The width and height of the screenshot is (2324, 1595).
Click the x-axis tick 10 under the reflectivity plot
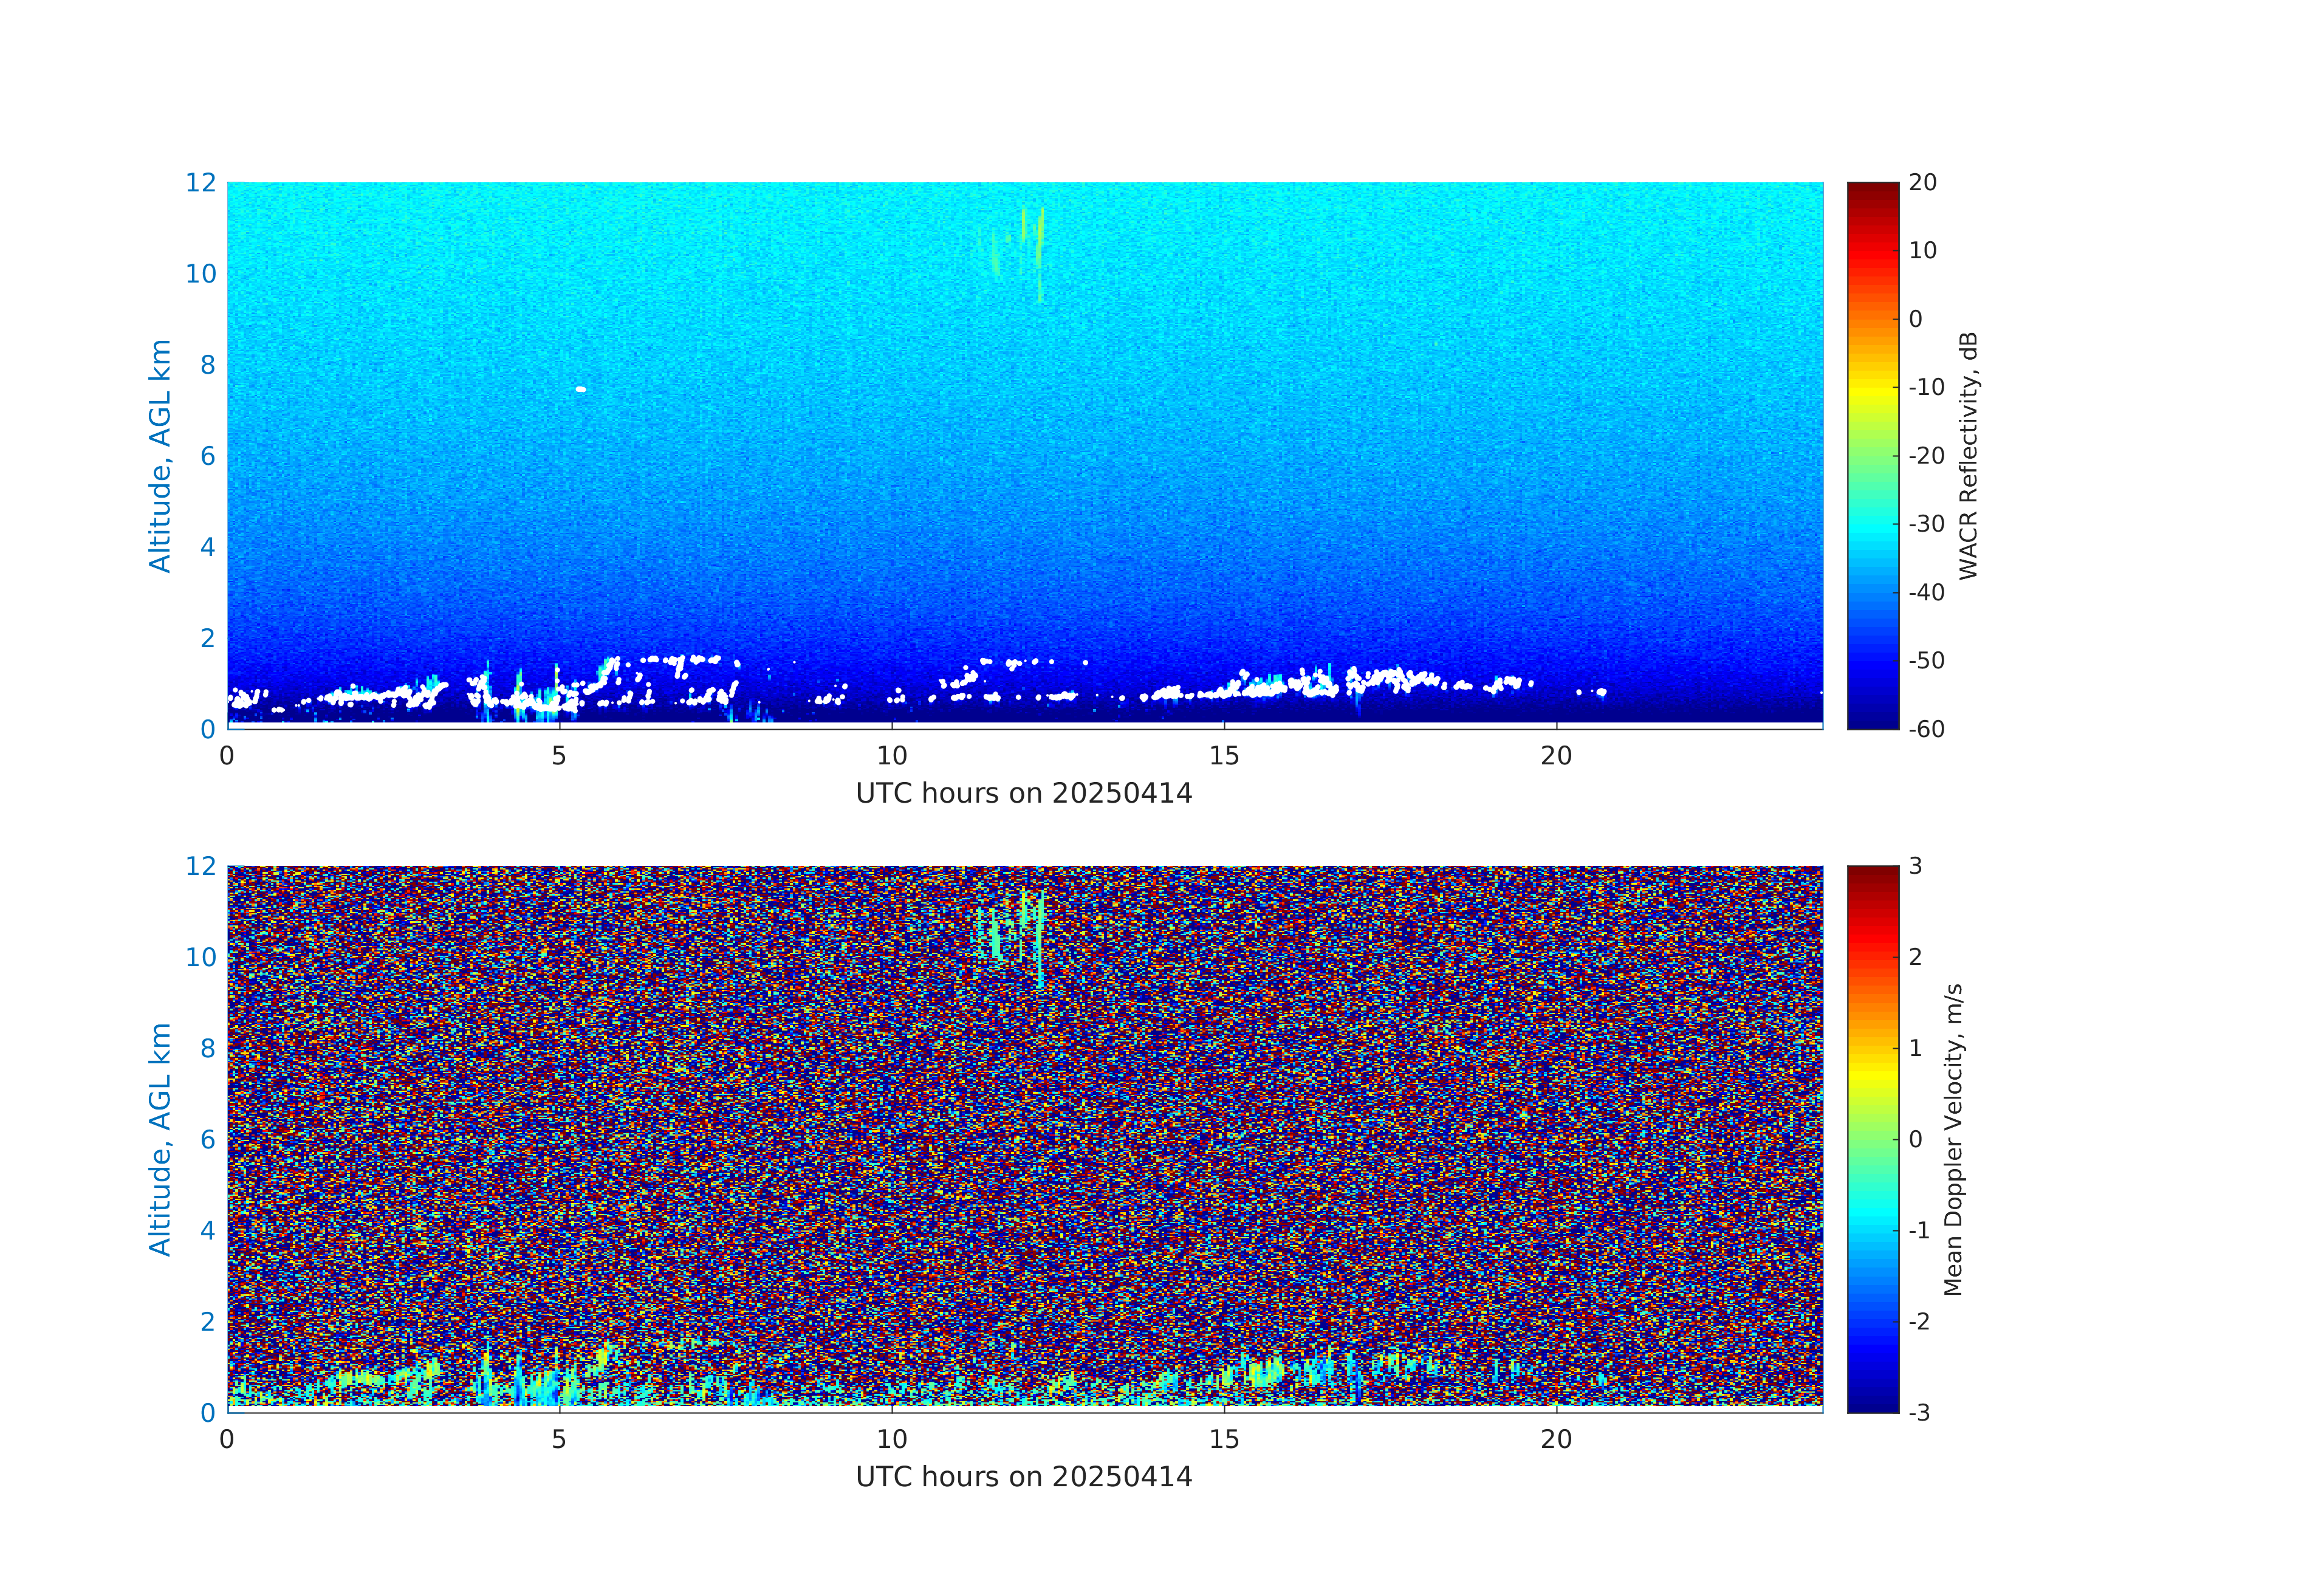pos(891,756)
